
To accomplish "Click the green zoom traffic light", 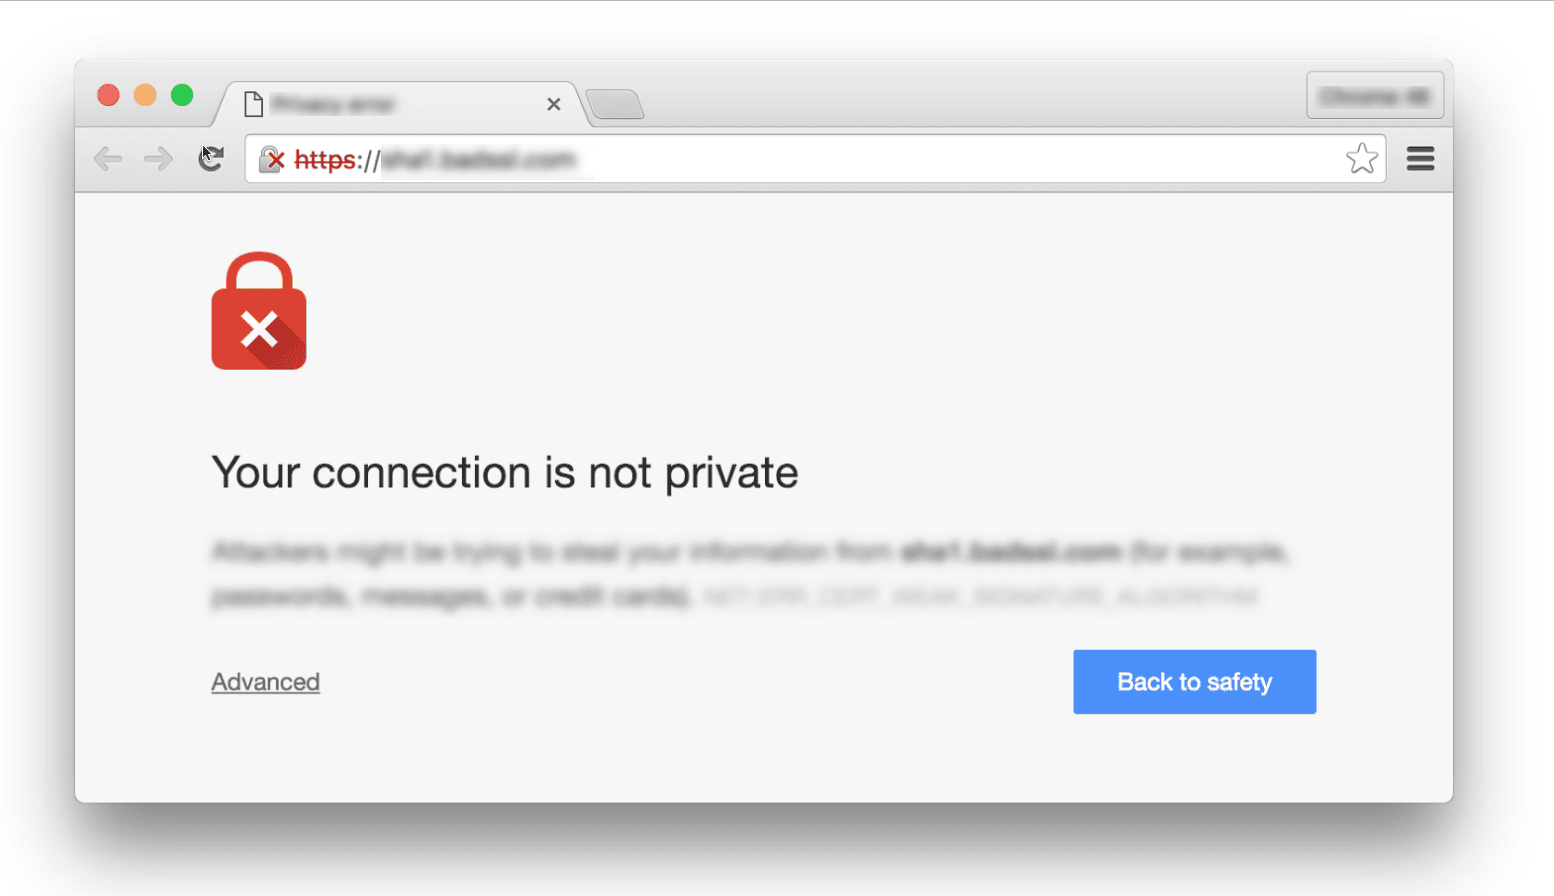I will coord(182,95).
